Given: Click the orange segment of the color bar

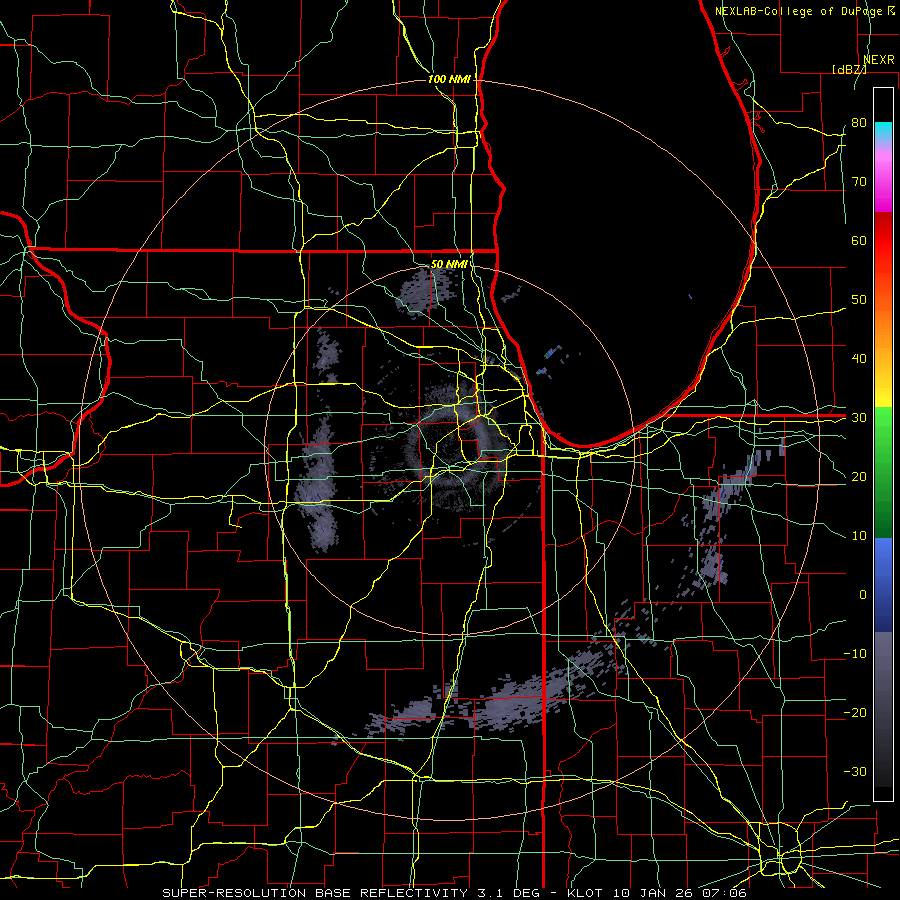Looking at the screenshot, I should click(x=883, y=330).
